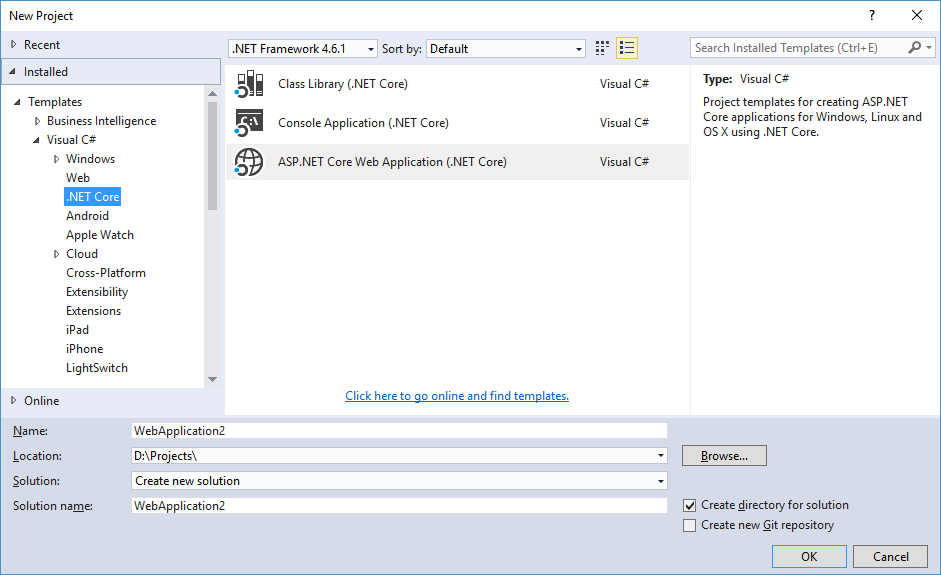
Task: Expand the Online section
Action: (14, 400)
